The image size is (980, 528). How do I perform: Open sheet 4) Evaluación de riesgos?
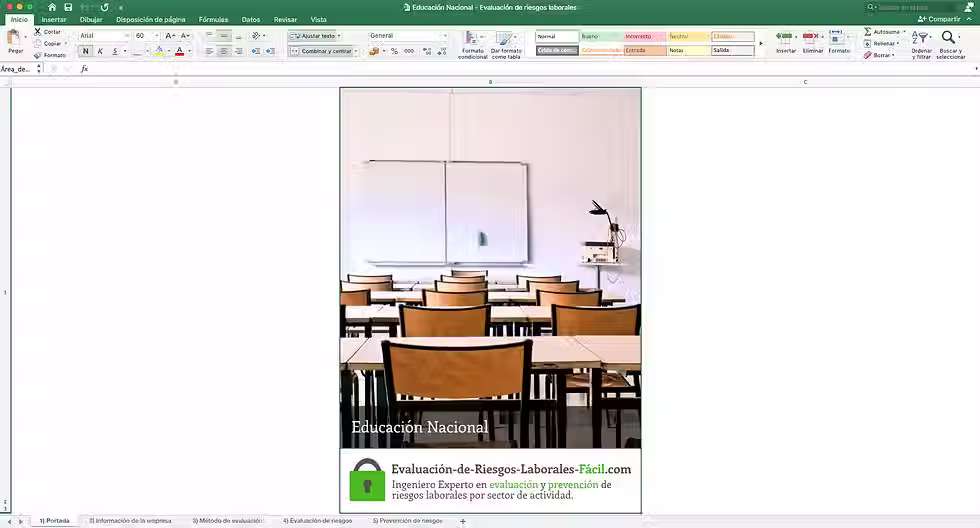(318, 521)
